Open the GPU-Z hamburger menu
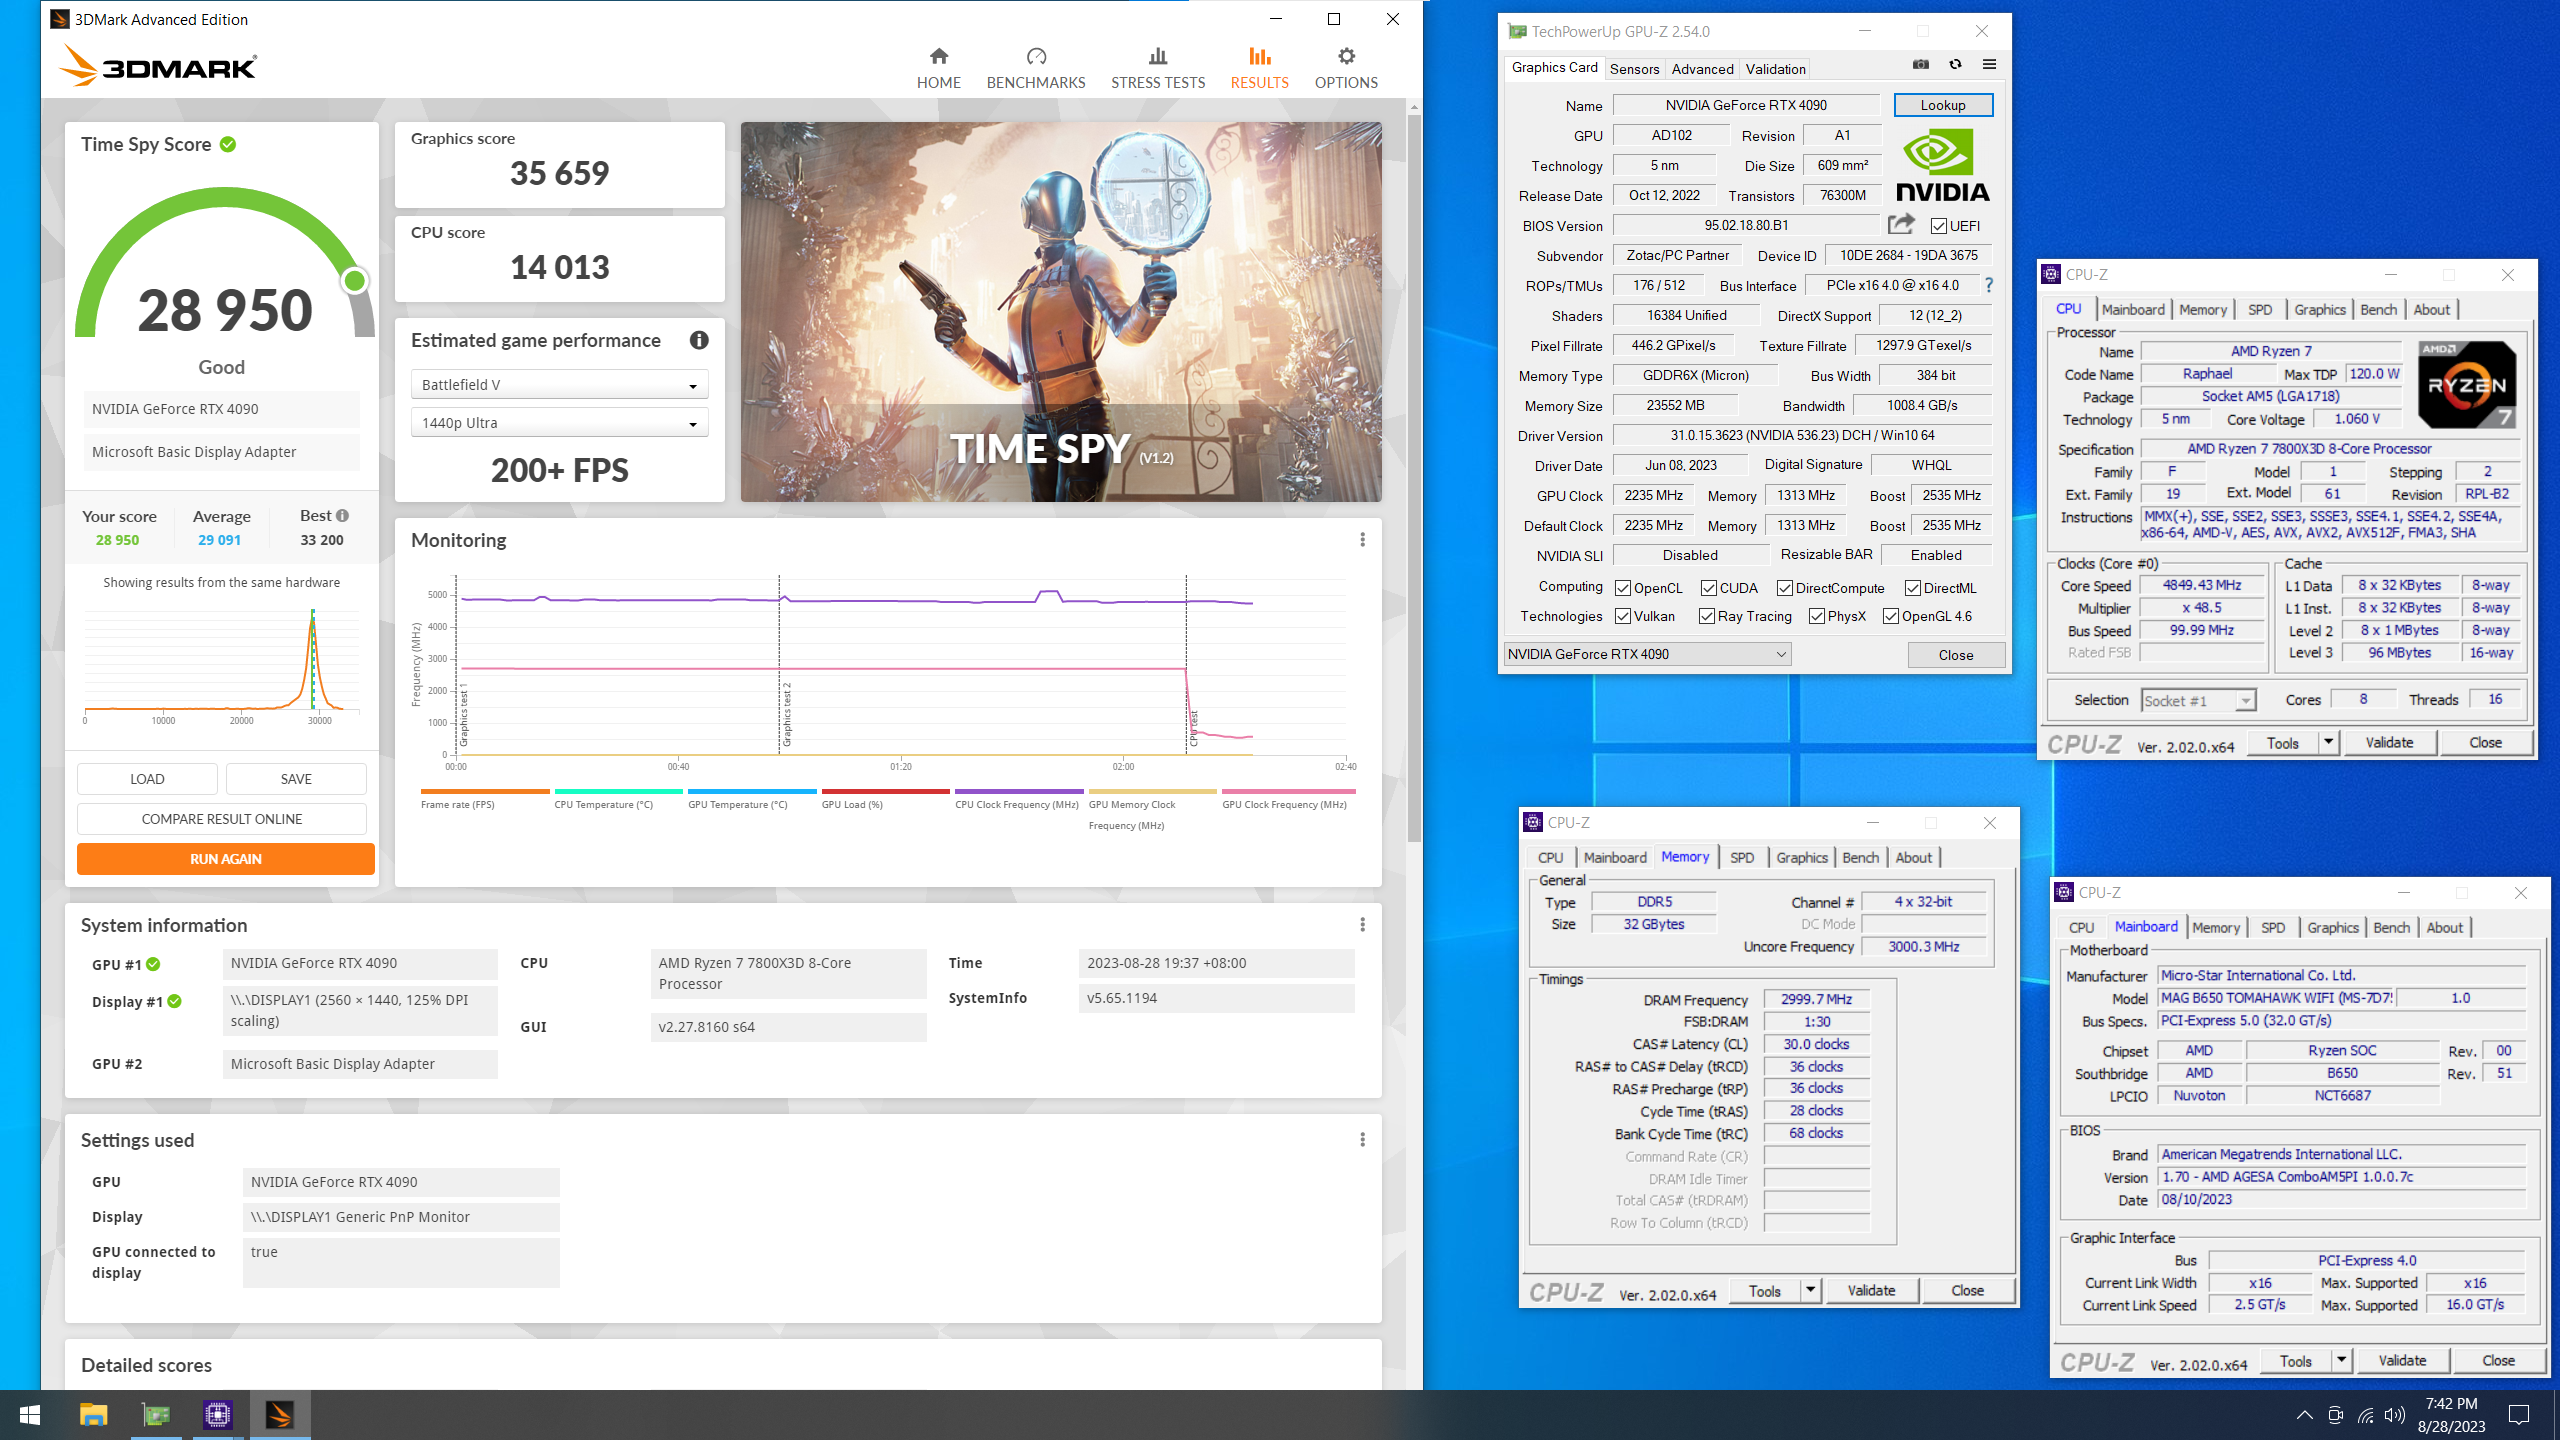Image resolution: width=2560 pixels, height=1440 pixels. [1989, 65]
